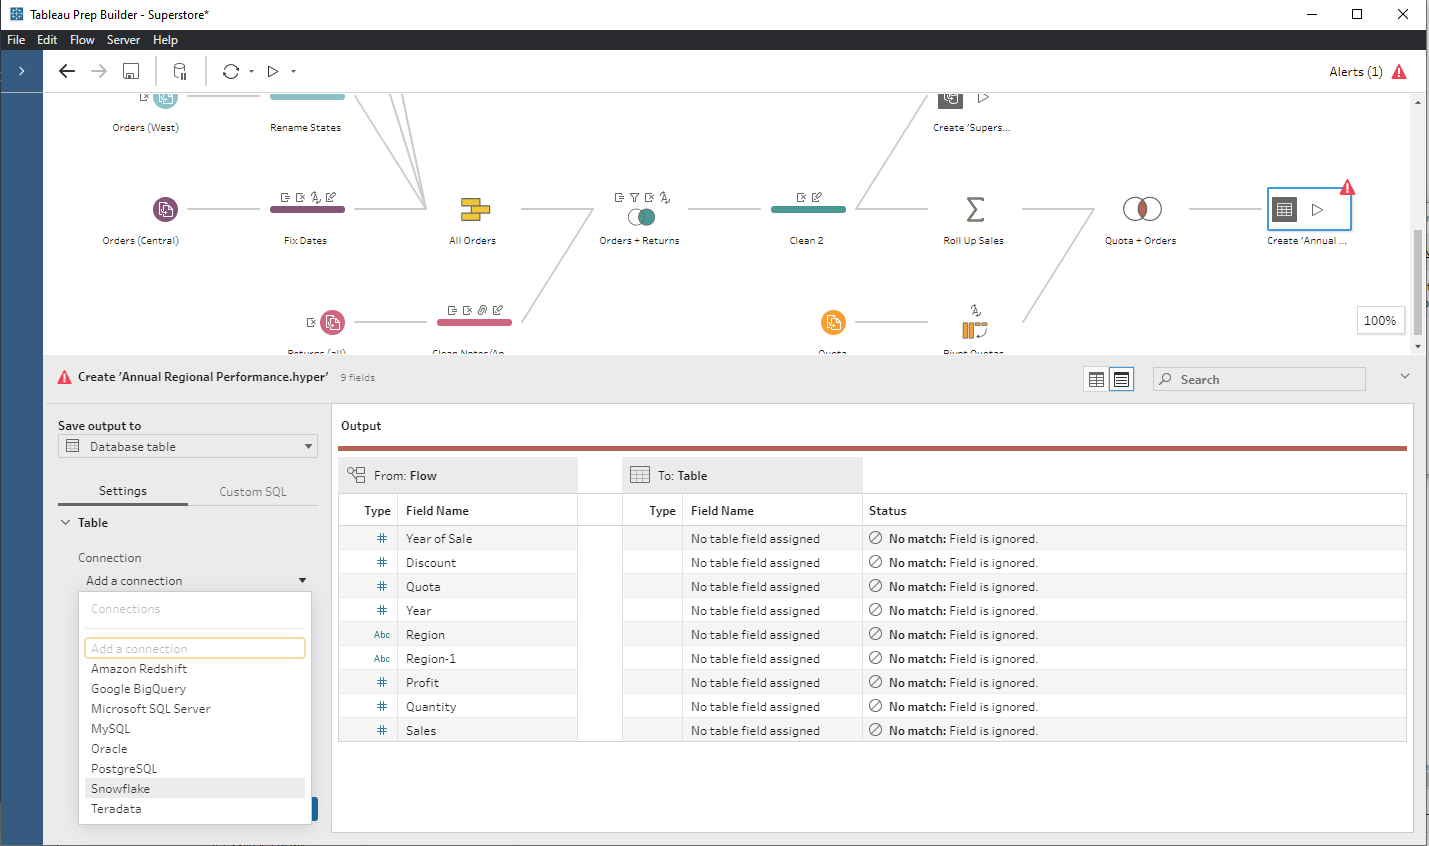Viewport: 1429px width, 846px height.
Task: Click the Undo back arrow in toolbar
Action: (67, 71)
